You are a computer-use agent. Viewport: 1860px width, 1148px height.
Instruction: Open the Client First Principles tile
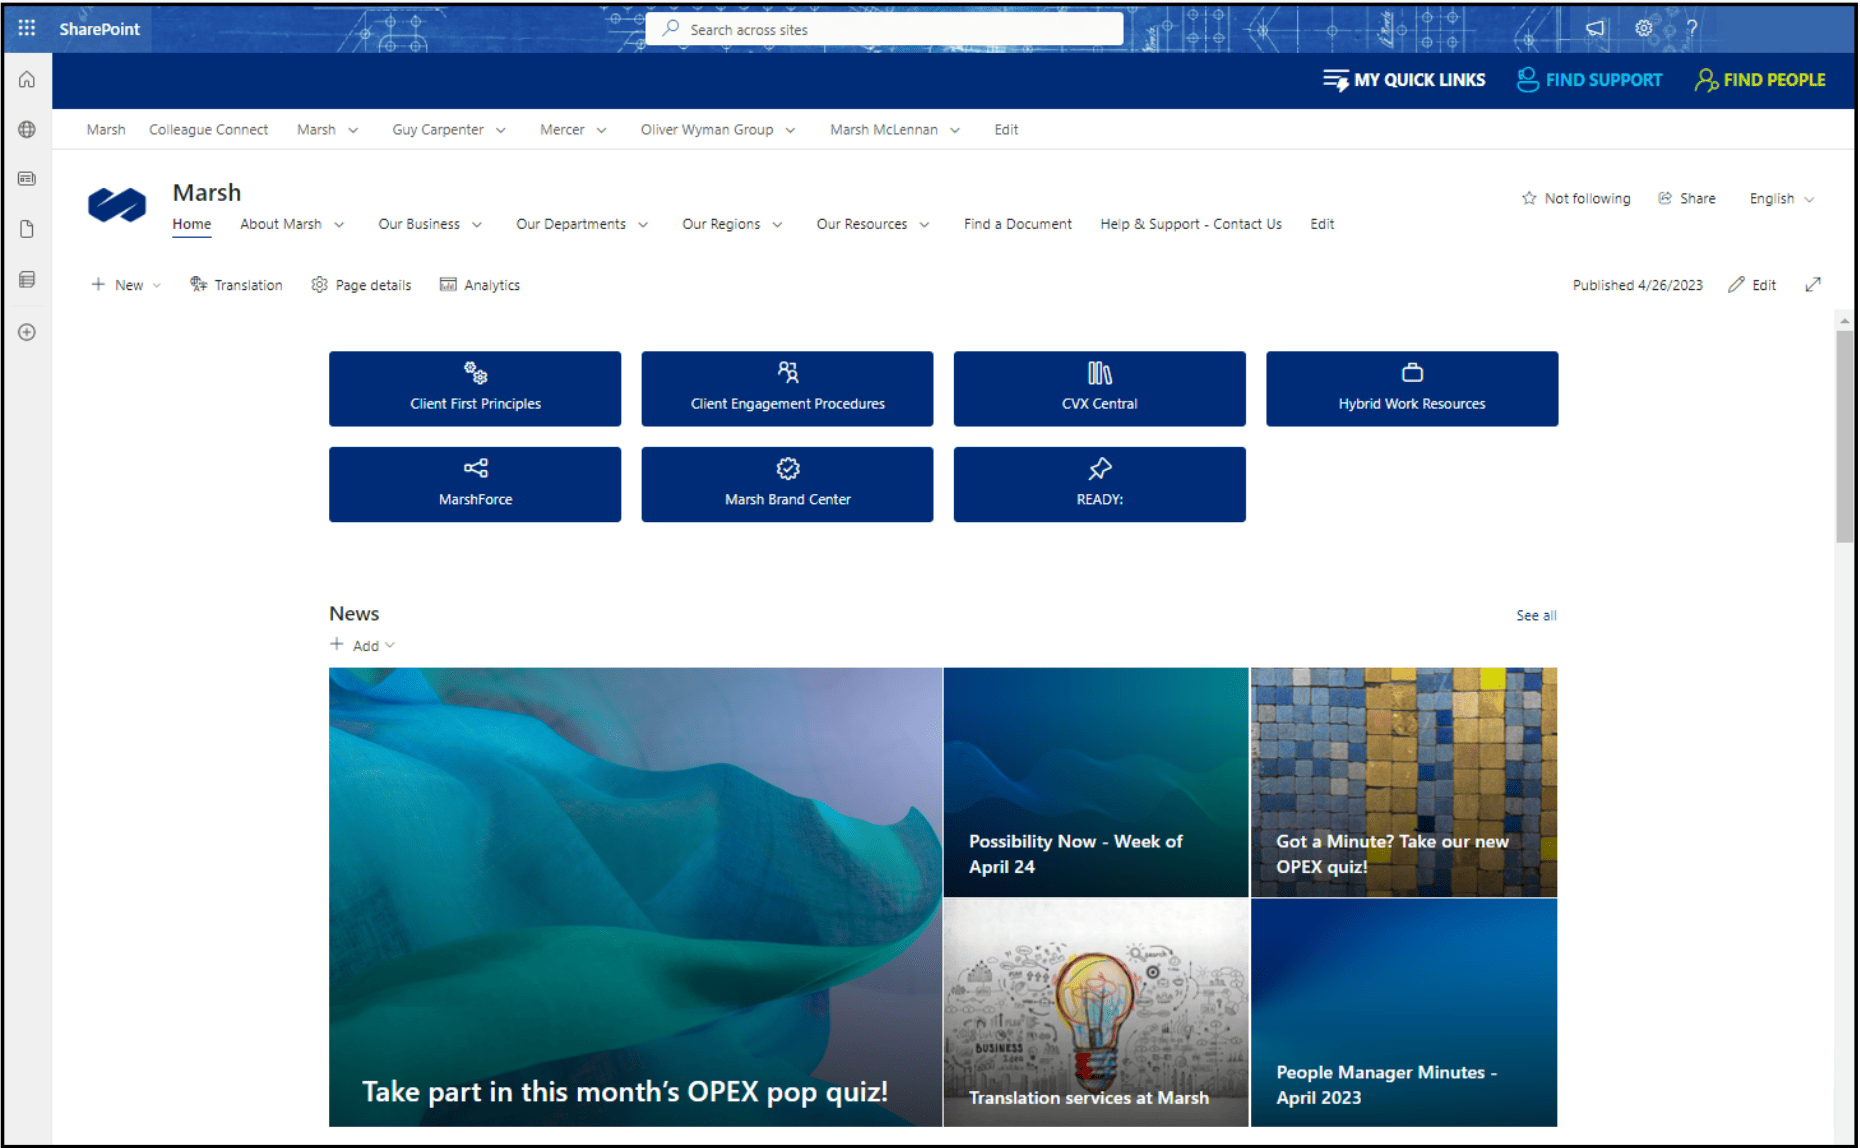pyautogui.click(x=475, y=389)
